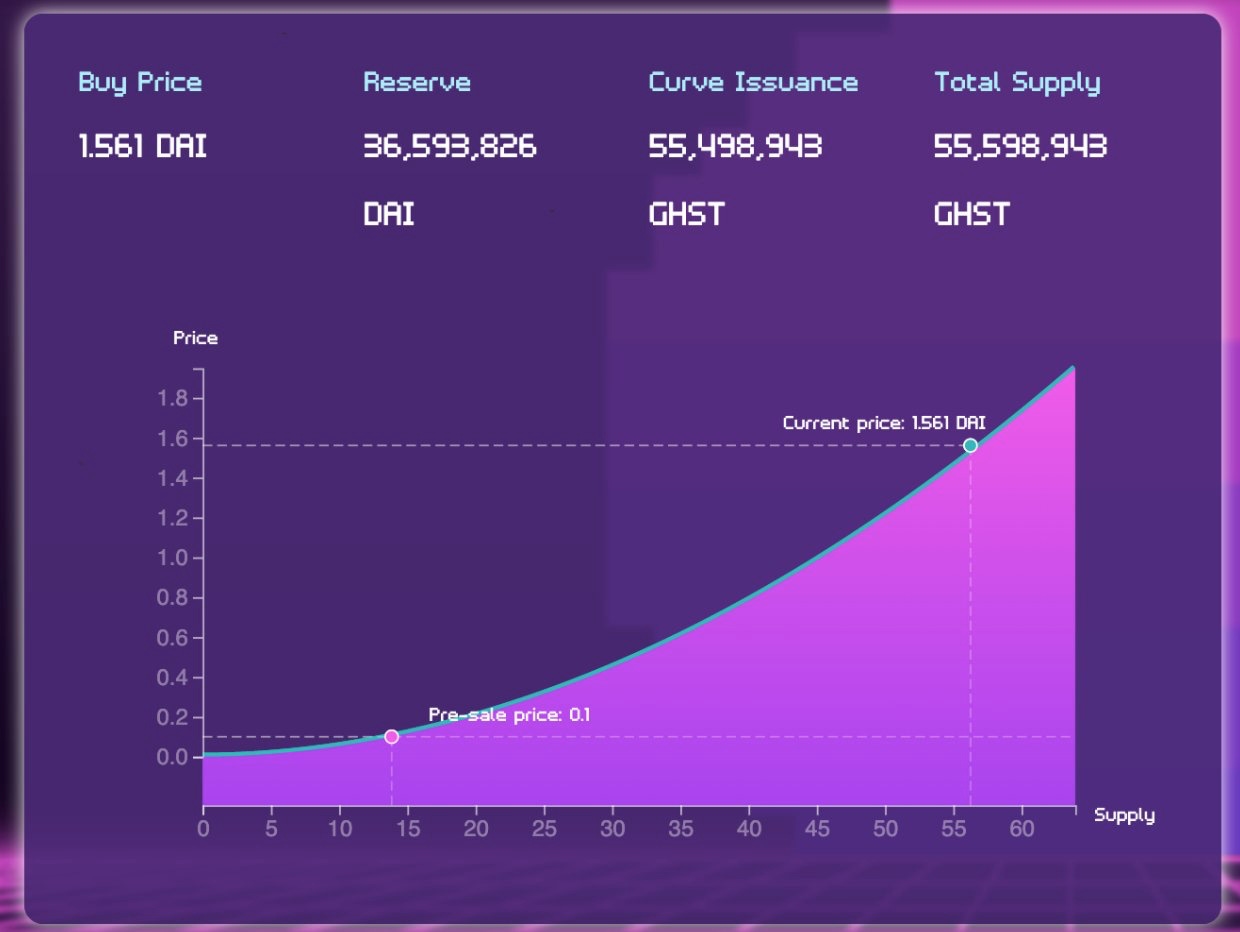Click the 1.0 tick on price axis
The width and height of the screenshot is (1240, 932).
click(173, 558)
